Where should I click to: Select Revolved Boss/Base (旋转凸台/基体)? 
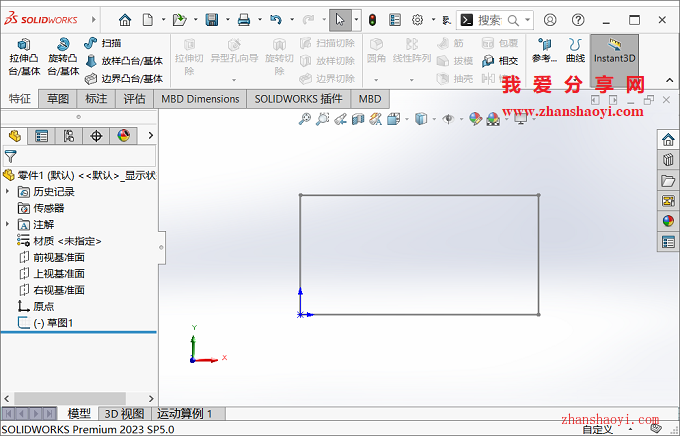63,57
